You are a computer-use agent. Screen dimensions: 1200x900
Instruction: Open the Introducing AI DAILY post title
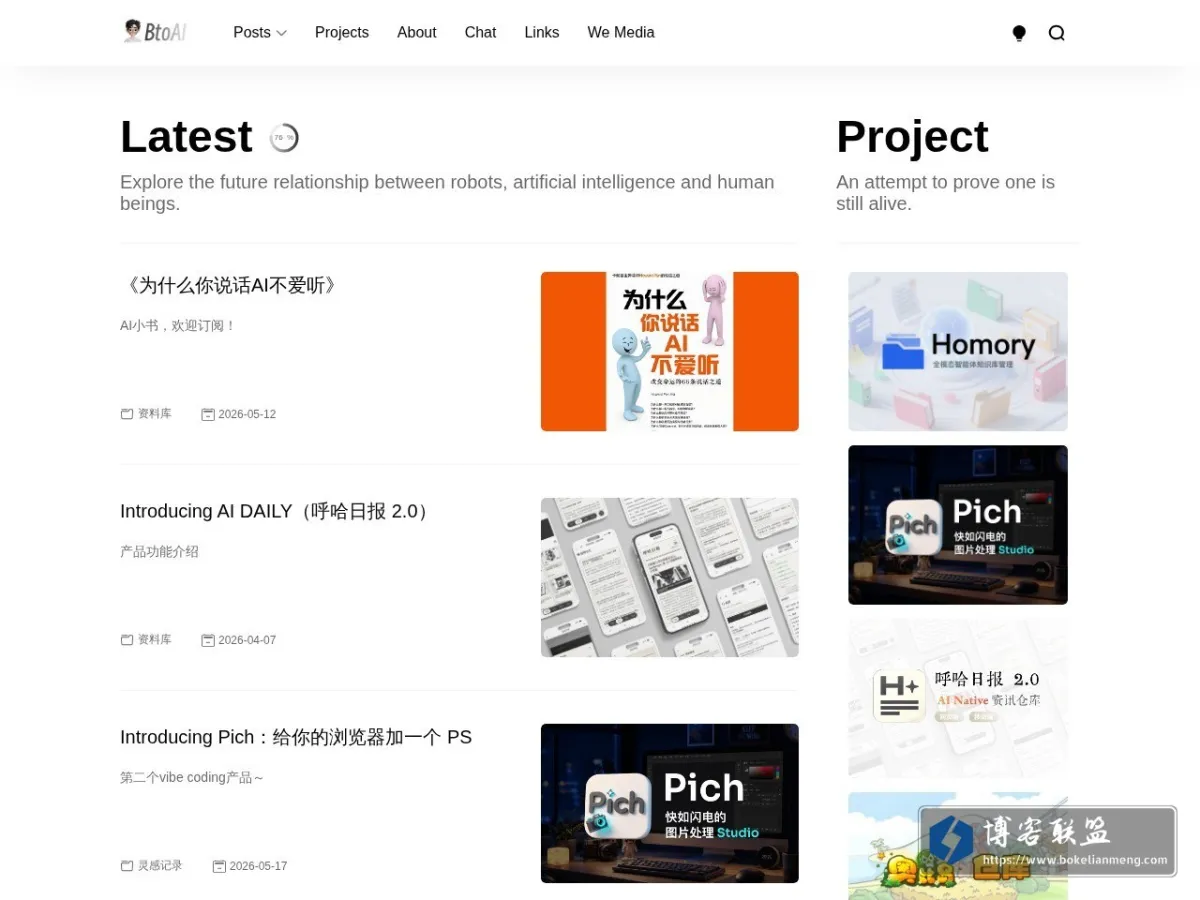(x=277, y=511)
